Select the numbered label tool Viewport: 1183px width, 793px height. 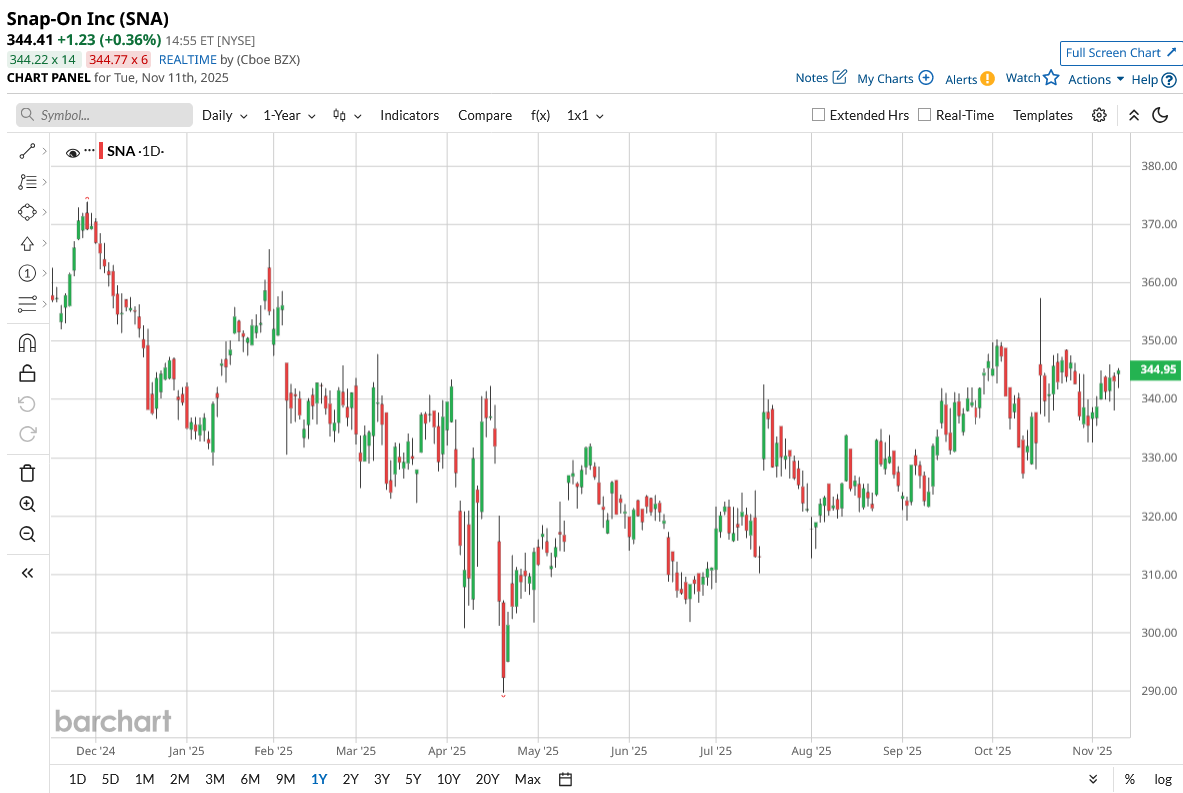(x=27, y=273)
